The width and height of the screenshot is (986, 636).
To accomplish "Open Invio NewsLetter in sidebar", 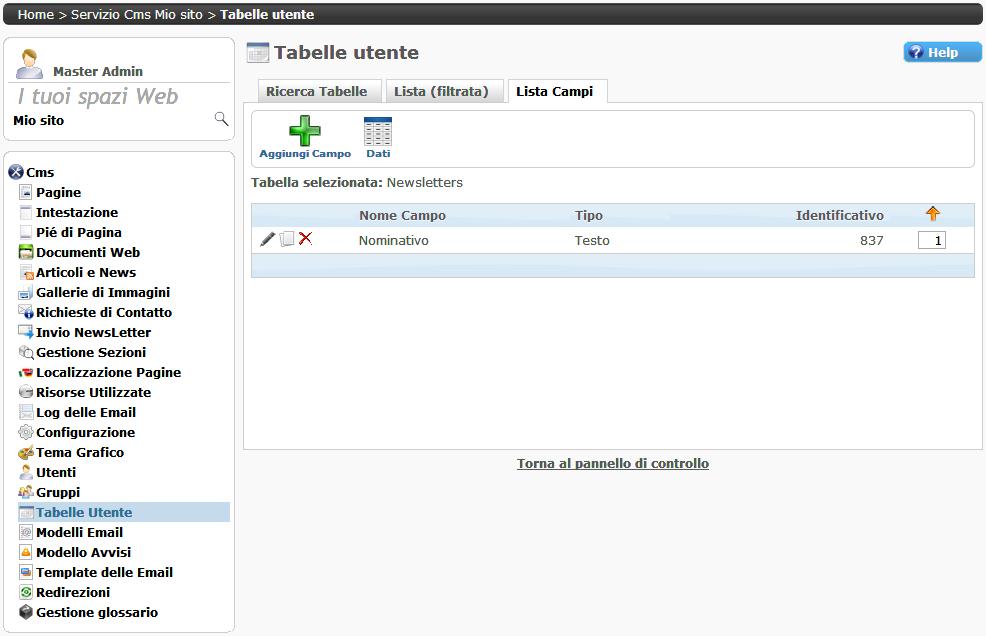I will pyautogui.click(x=93, y=332).
